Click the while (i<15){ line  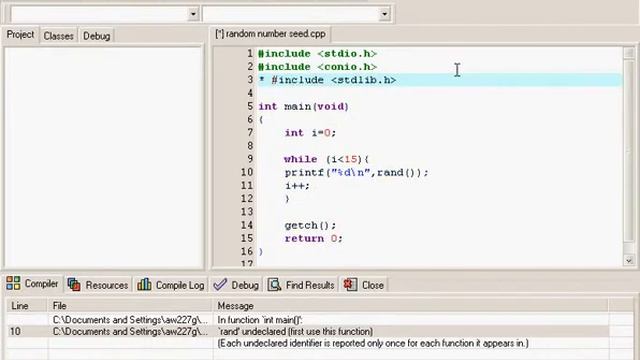(327, 159)
